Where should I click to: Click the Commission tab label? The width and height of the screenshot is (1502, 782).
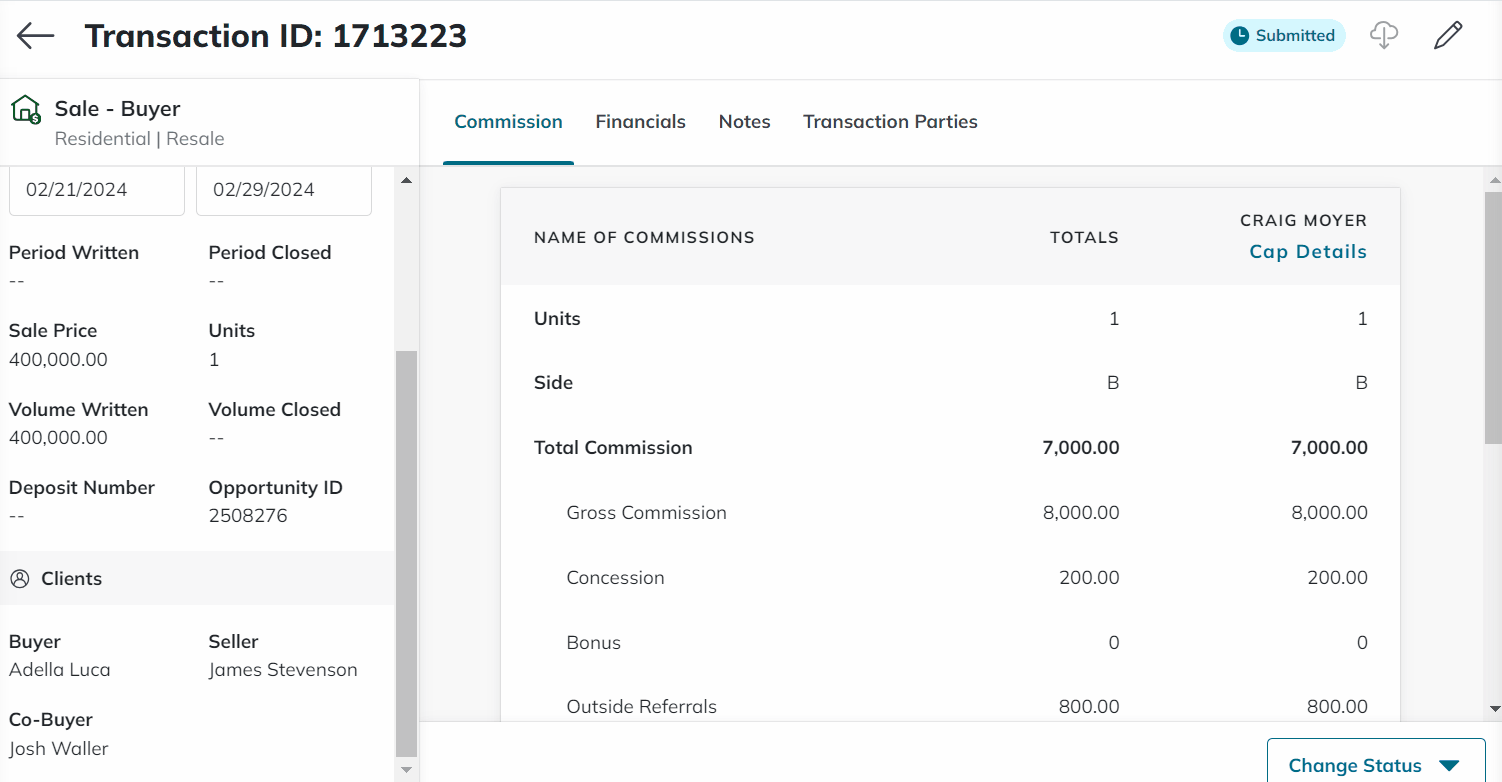coord(508,121)
